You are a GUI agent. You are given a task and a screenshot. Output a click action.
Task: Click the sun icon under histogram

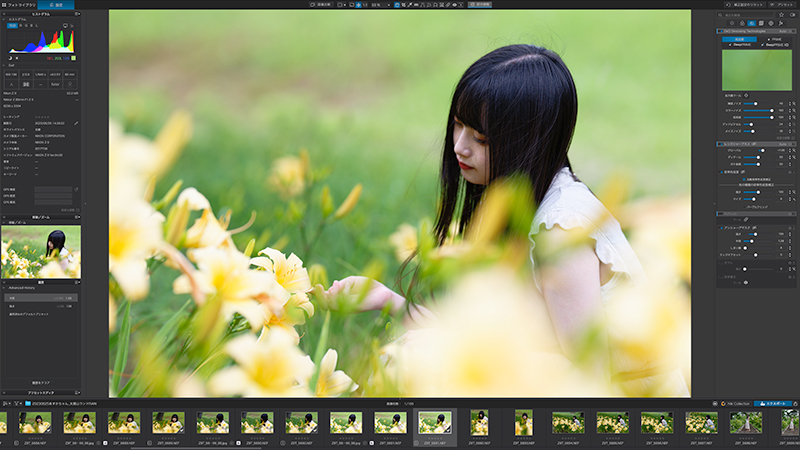point(17,58)
